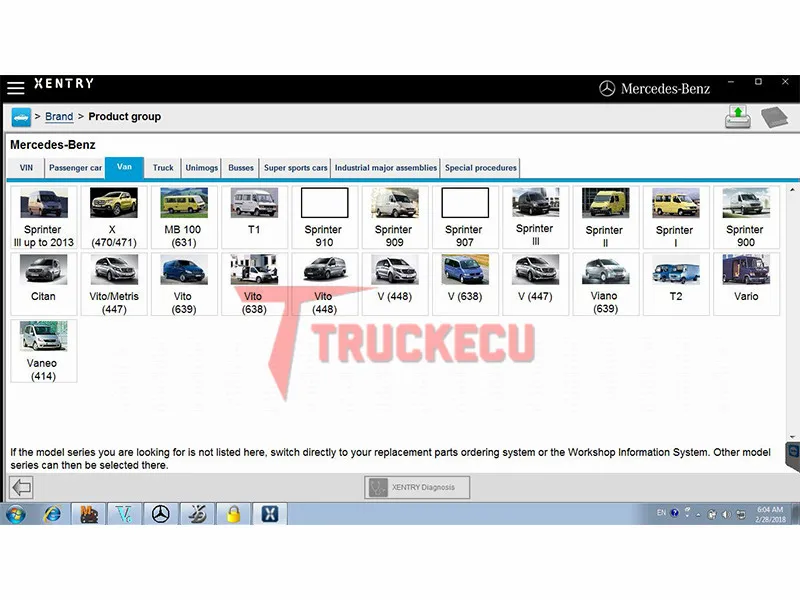
Task: Open the taskbar icon beside the padlock
Action: [x=197, y=514]
